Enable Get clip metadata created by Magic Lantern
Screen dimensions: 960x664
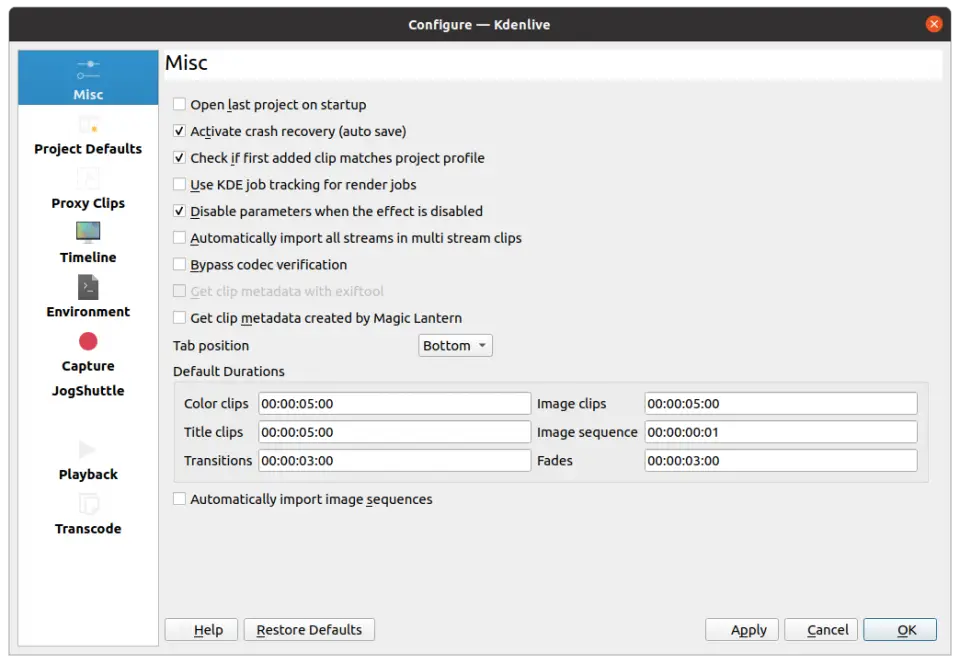pyautogui.click(x=179, y=318)
